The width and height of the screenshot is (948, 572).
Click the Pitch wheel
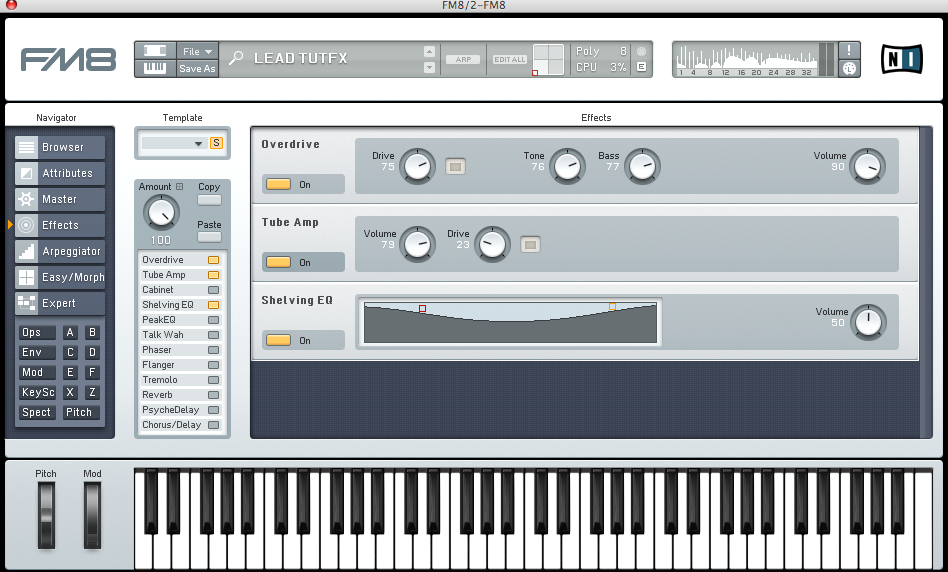pos(46,515)
